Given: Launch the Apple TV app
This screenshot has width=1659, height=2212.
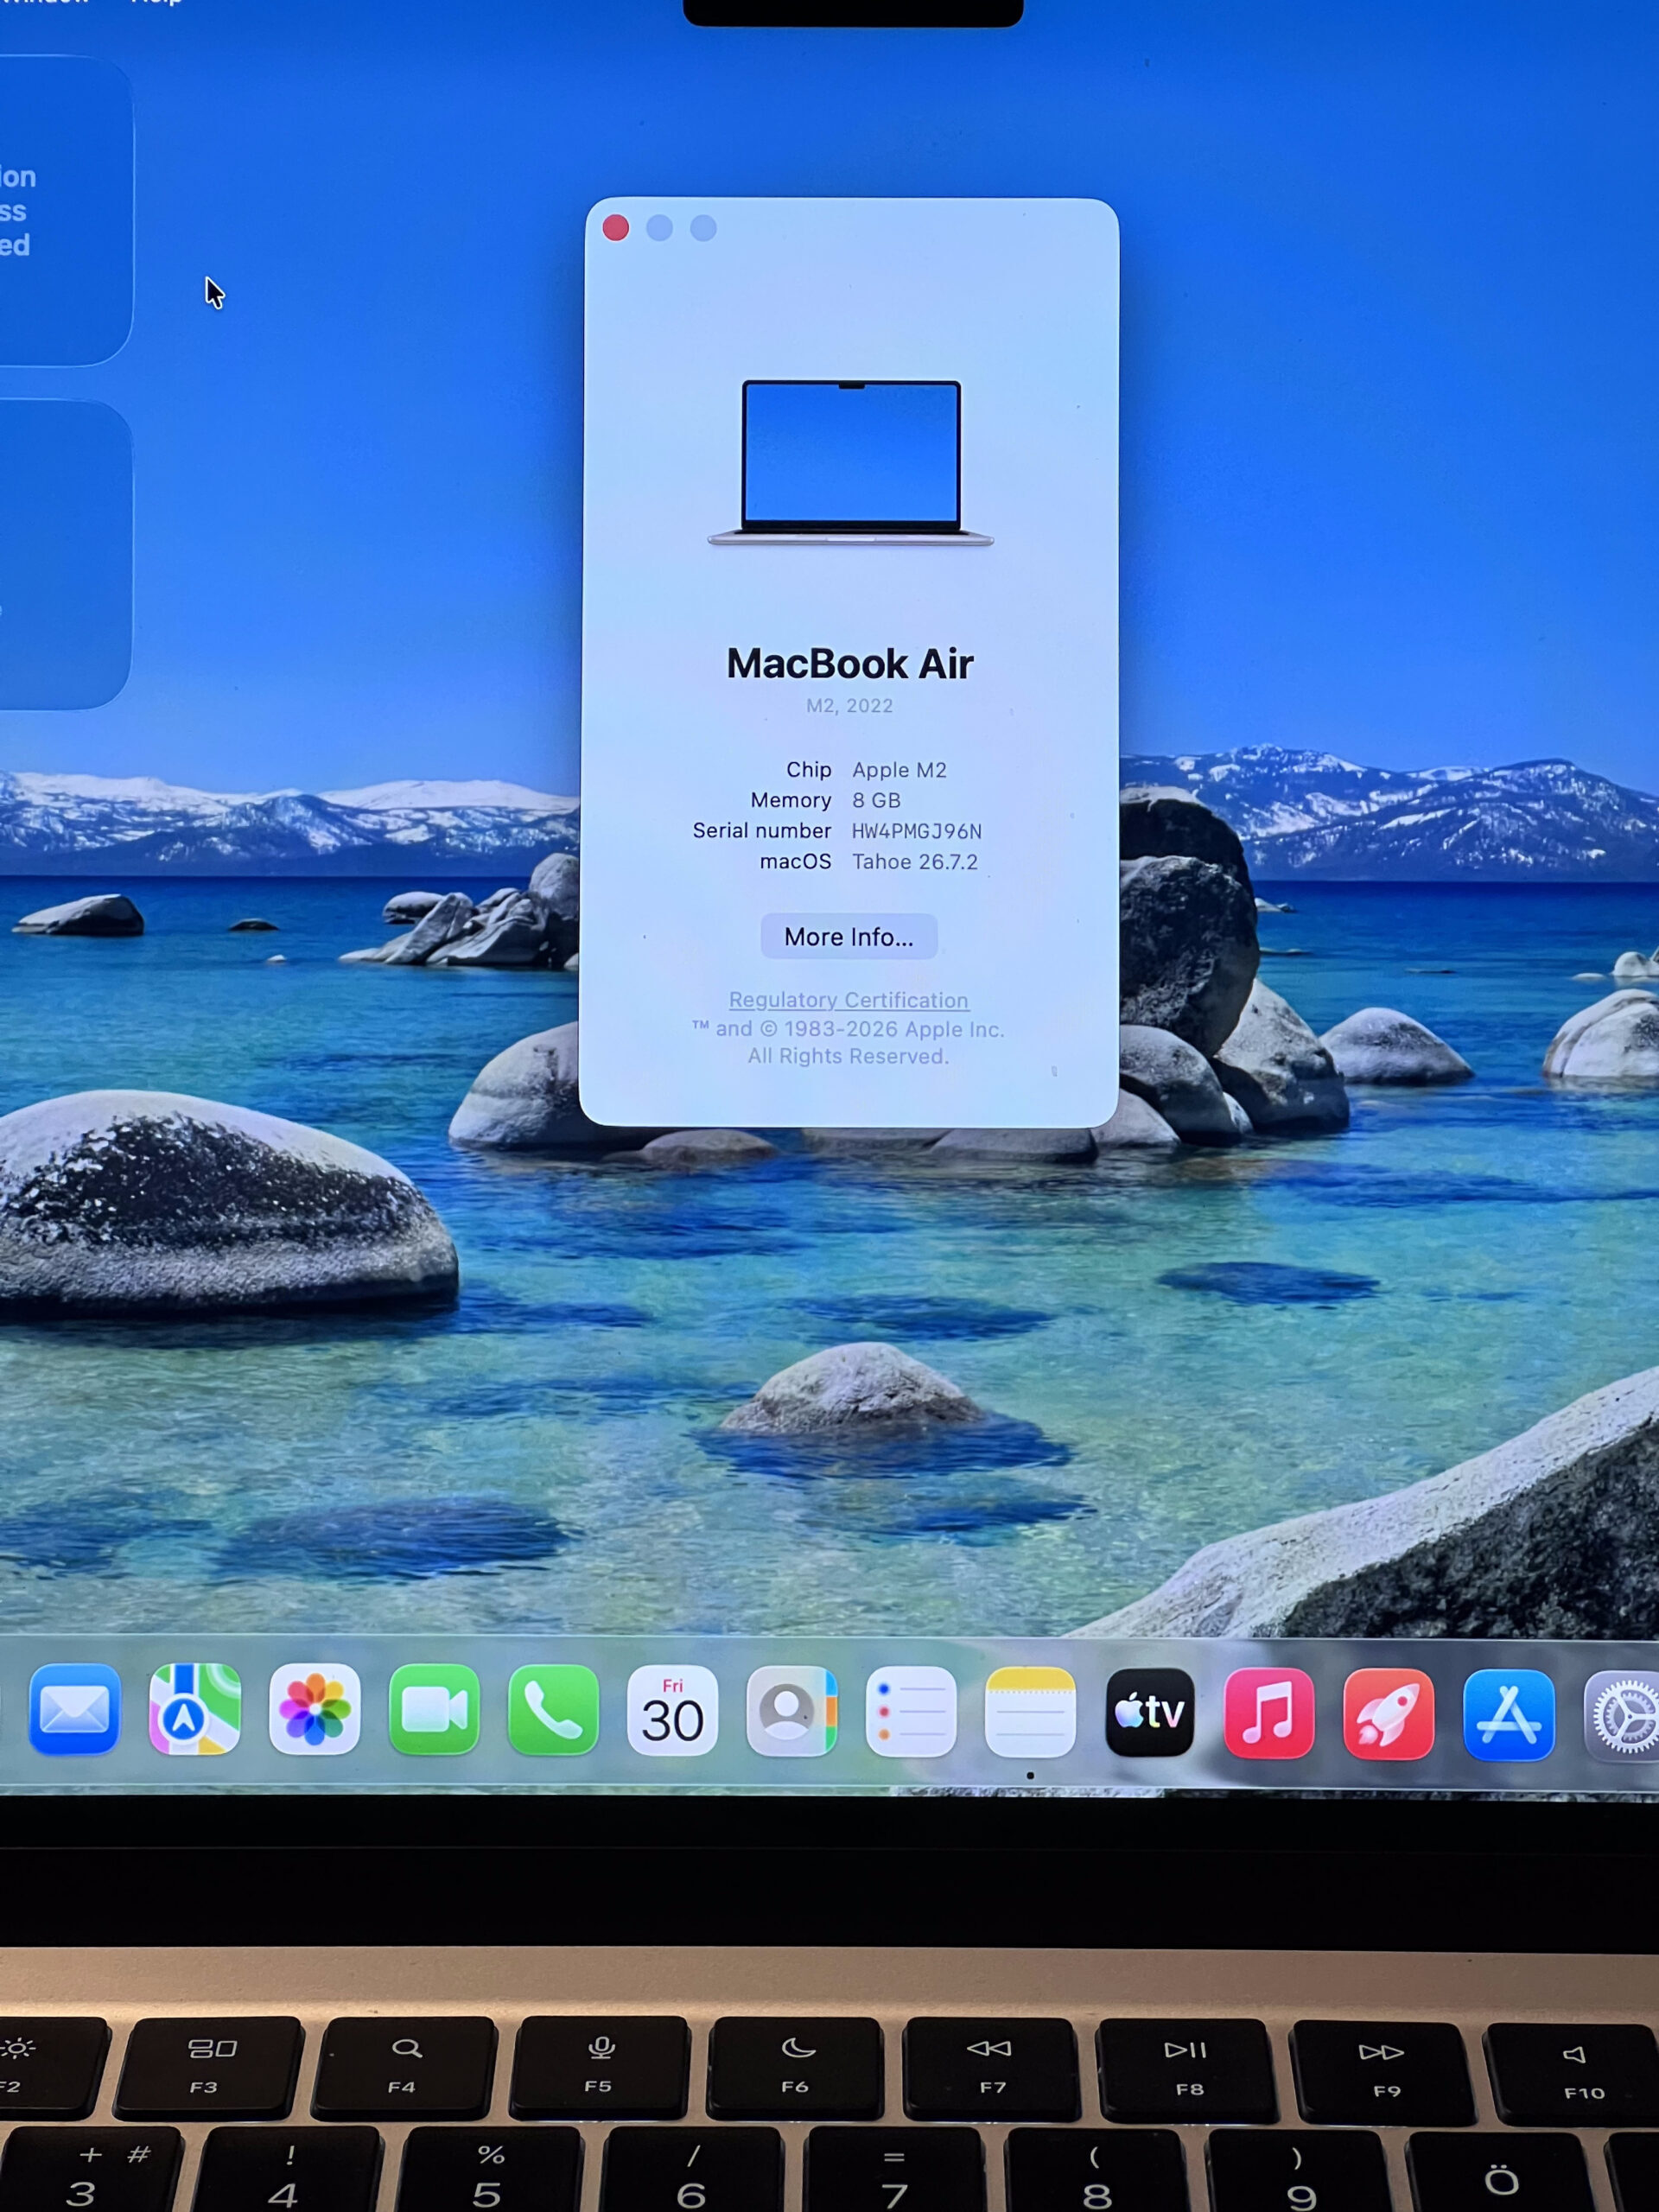Looking at the screenshot, I should [x=1150, y=1712].
